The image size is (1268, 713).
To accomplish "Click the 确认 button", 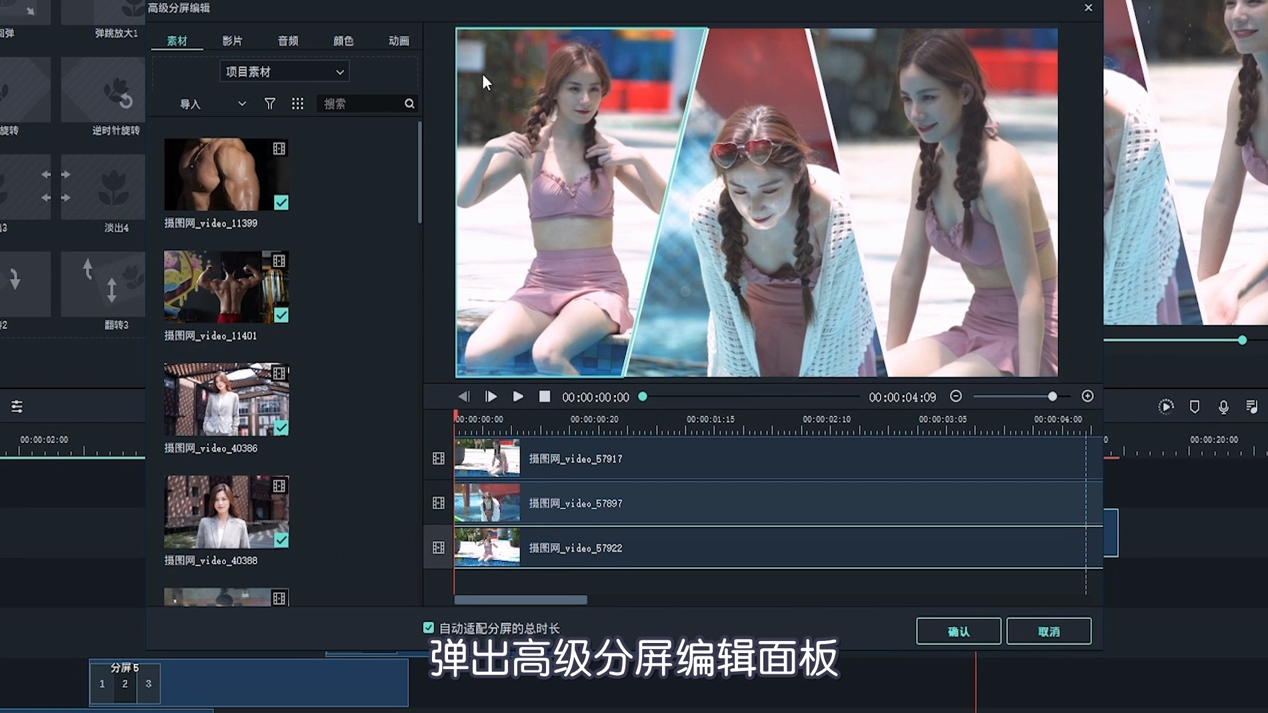I will pos(958,631).
